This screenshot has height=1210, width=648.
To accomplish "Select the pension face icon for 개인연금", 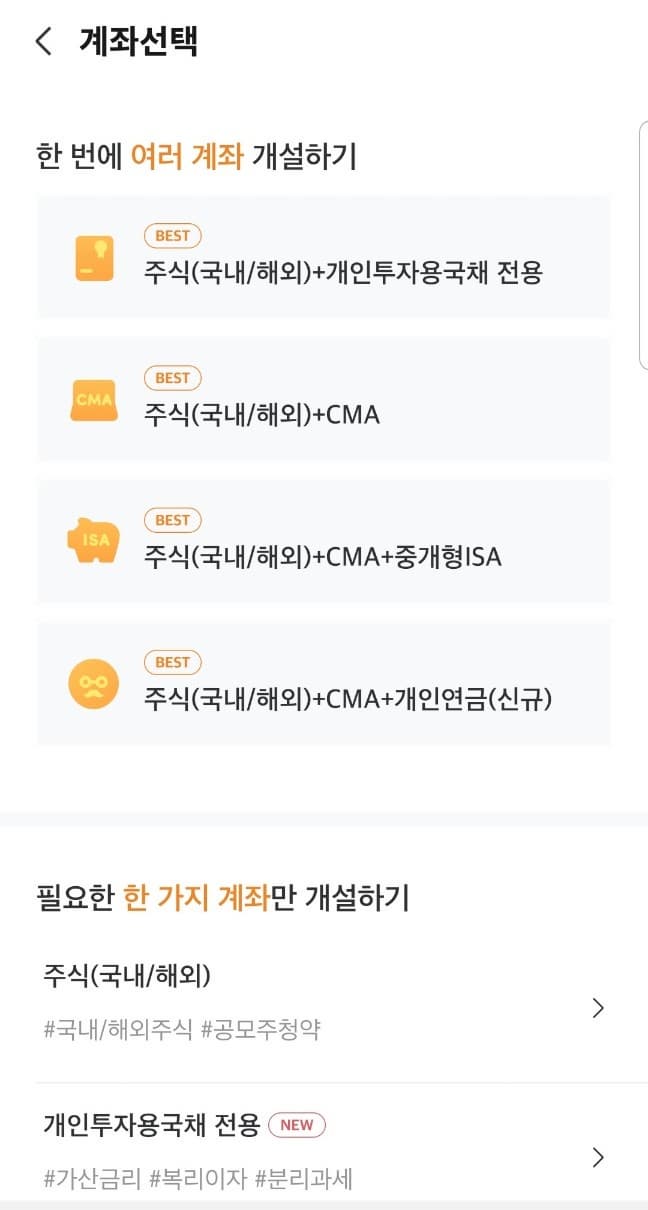I will [93, 684].
